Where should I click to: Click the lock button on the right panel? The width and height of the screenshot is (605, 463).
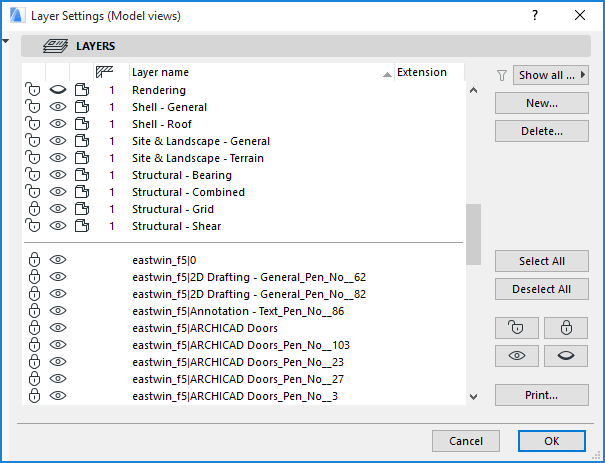[565, 328]
